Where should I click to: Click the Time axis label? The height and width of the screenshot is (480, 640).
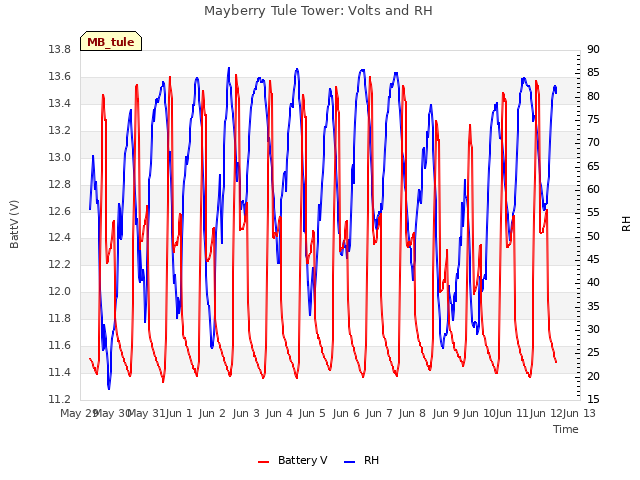pos(566,429)
